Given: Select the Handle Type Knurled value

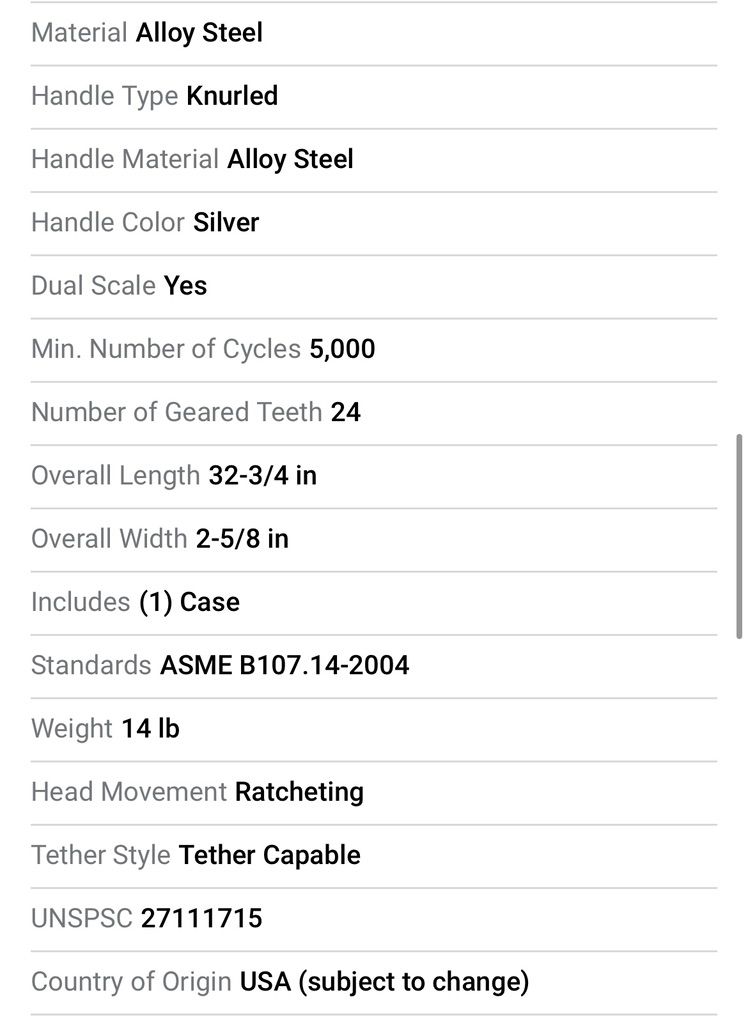Looking at the screenshot, I should coord(232,96).
